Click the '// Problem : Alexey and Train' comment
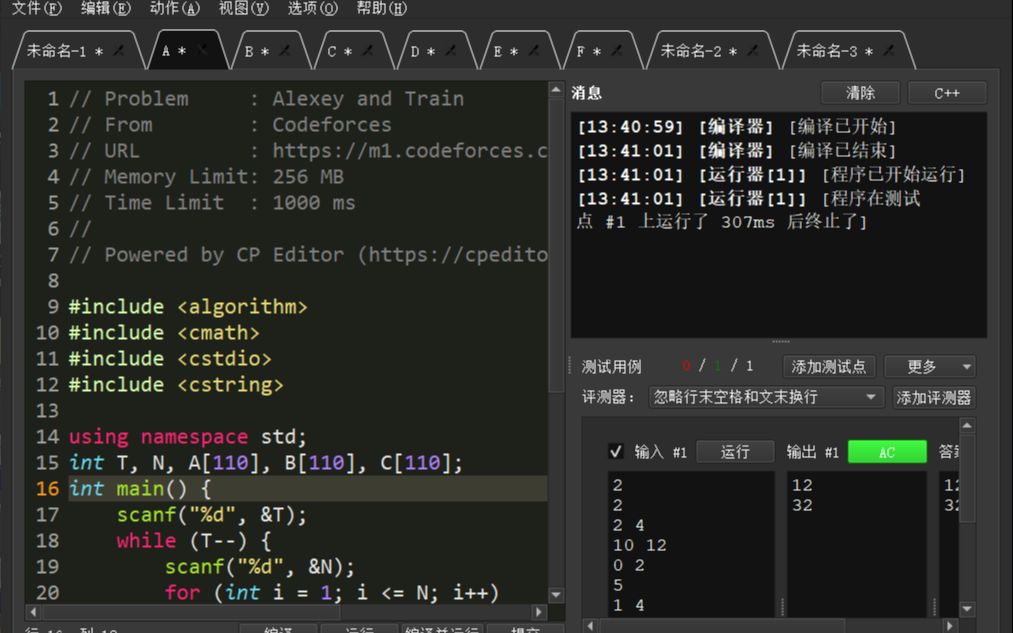 click(266, 98)
